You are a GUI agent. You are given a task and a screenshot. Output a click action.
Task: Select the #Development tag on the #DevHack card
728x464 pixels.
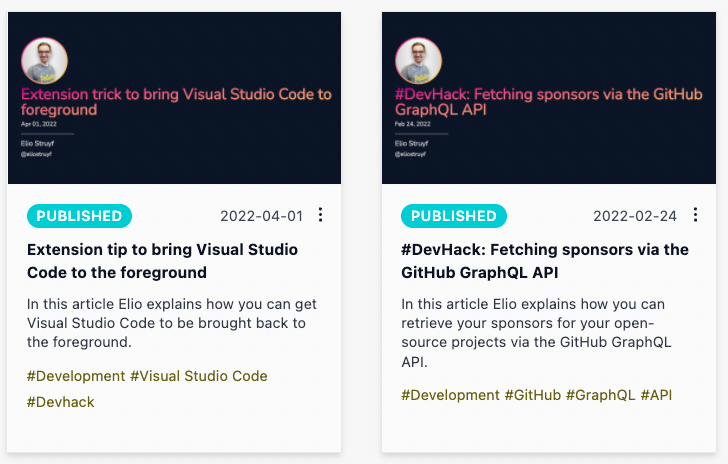[449, 395]
